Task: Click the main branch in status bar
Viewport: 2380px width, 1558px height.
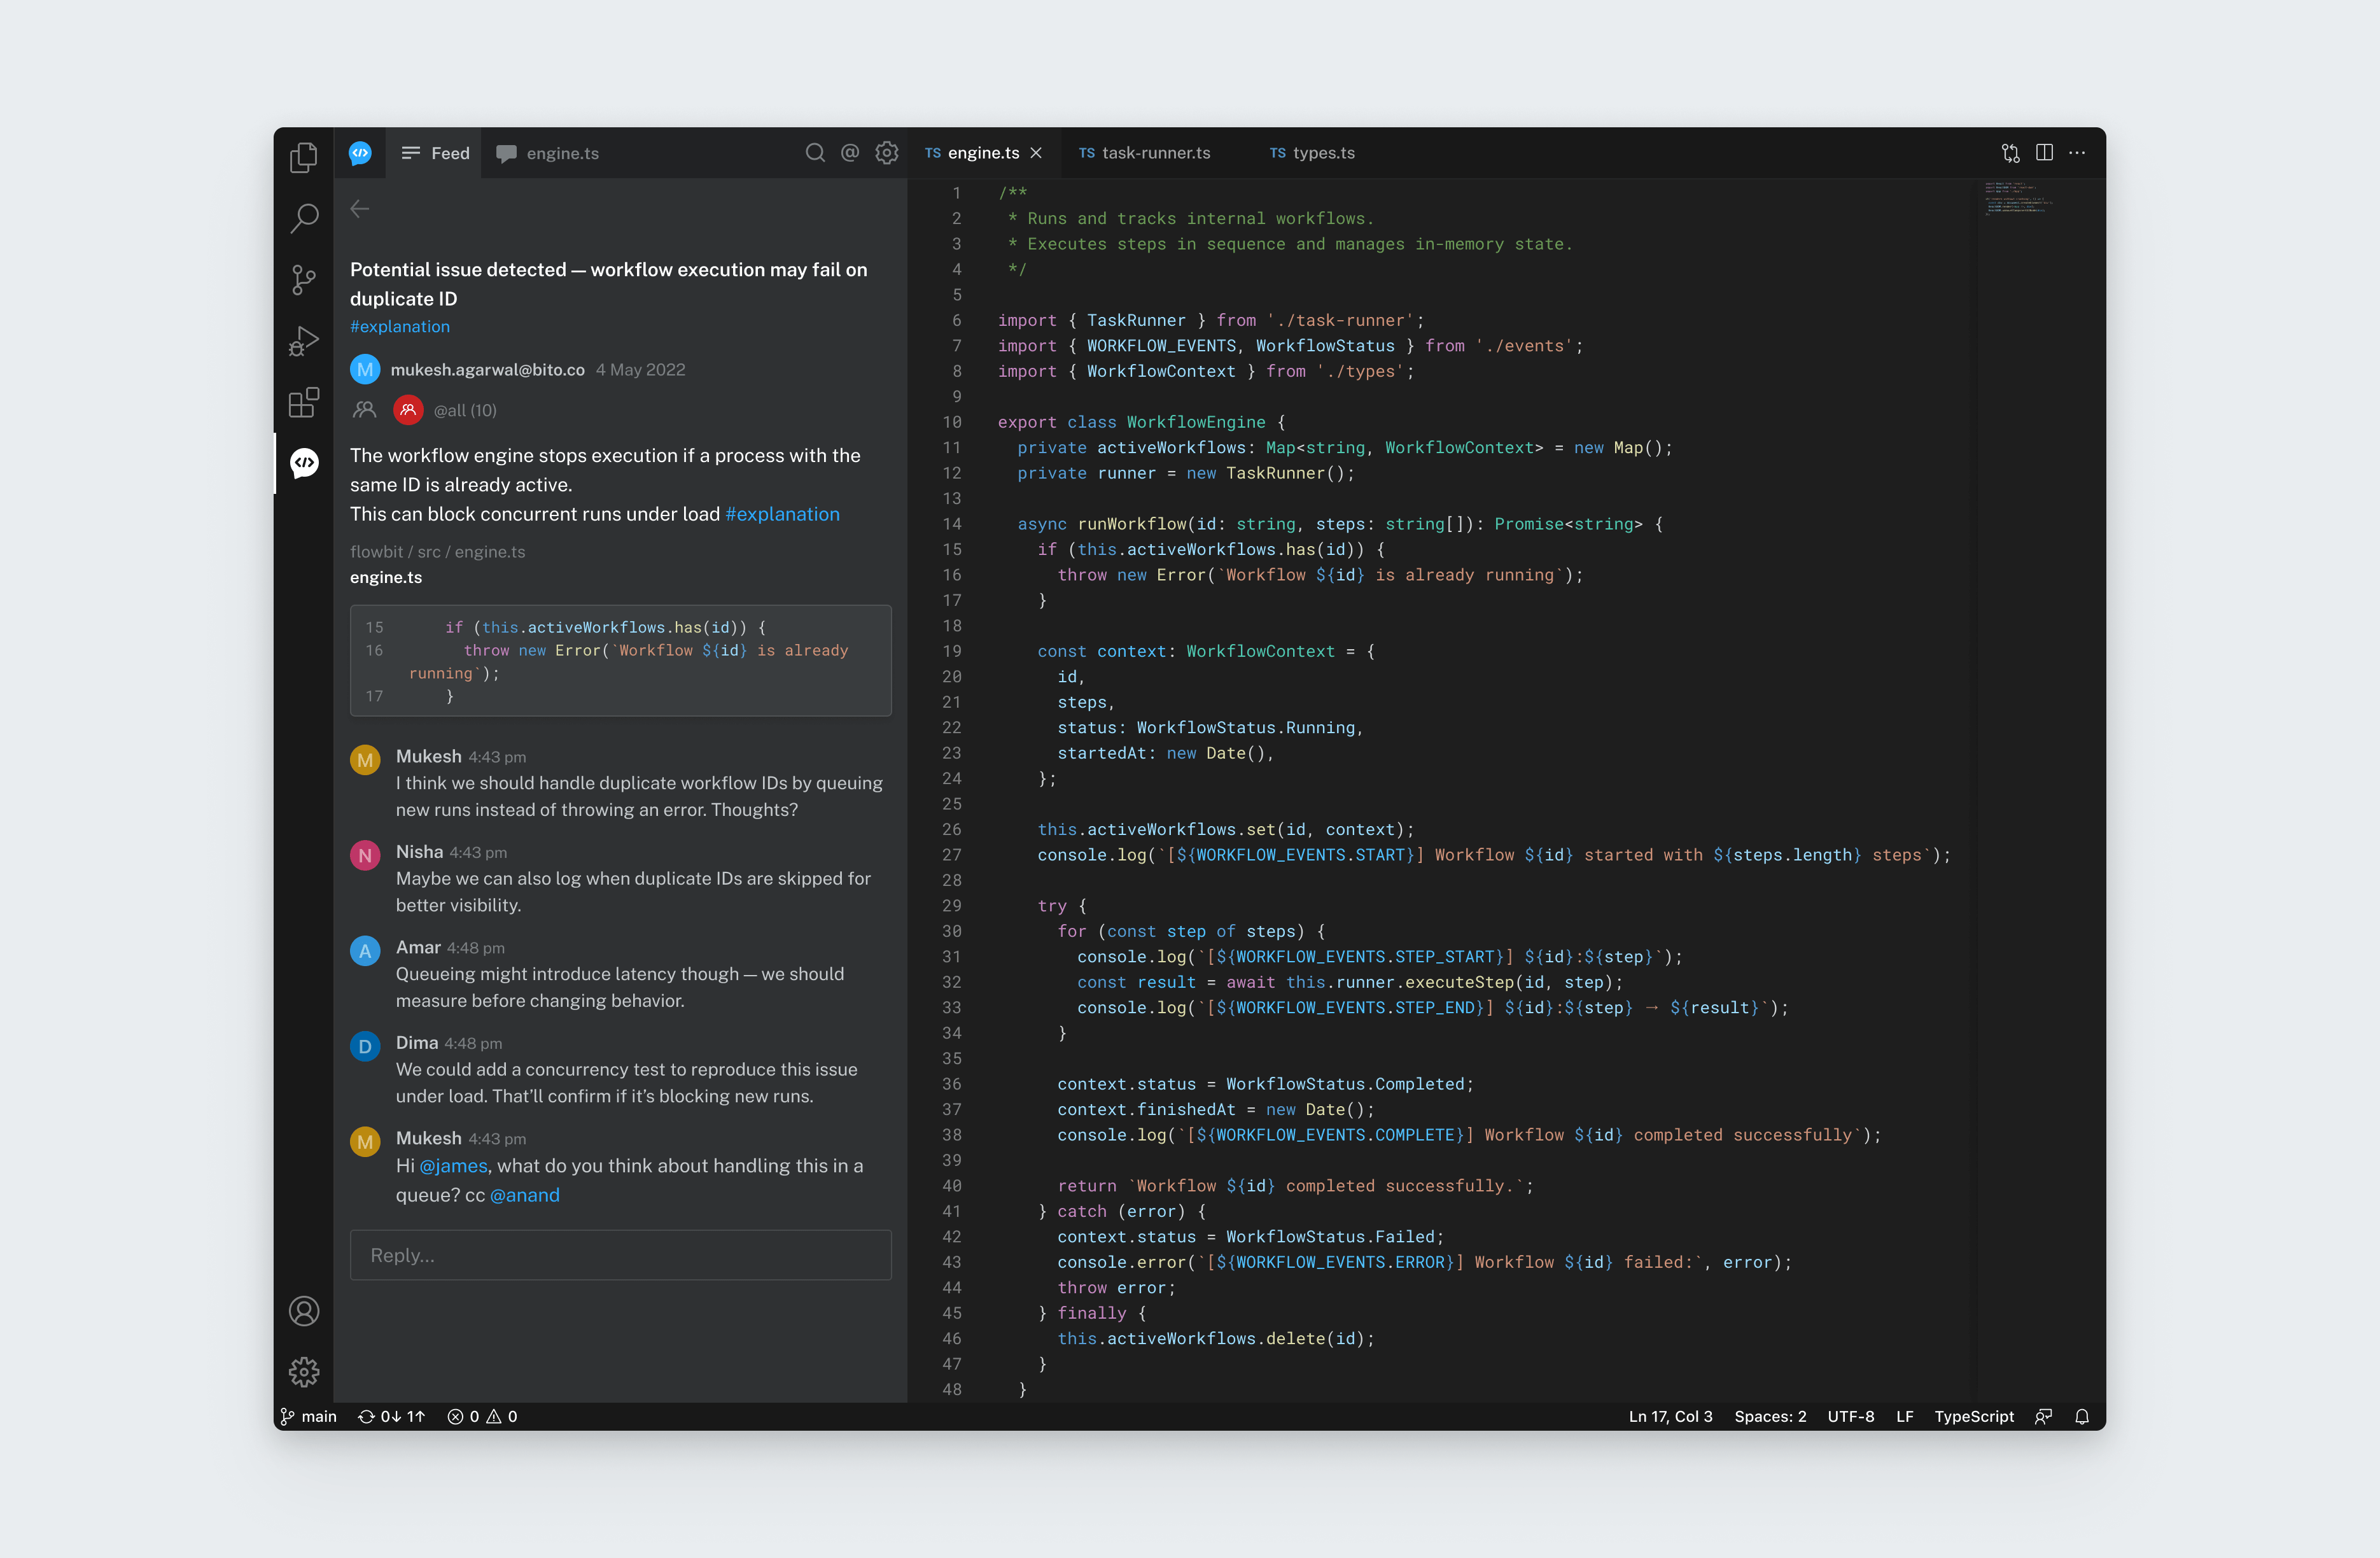Action: 309,1416
